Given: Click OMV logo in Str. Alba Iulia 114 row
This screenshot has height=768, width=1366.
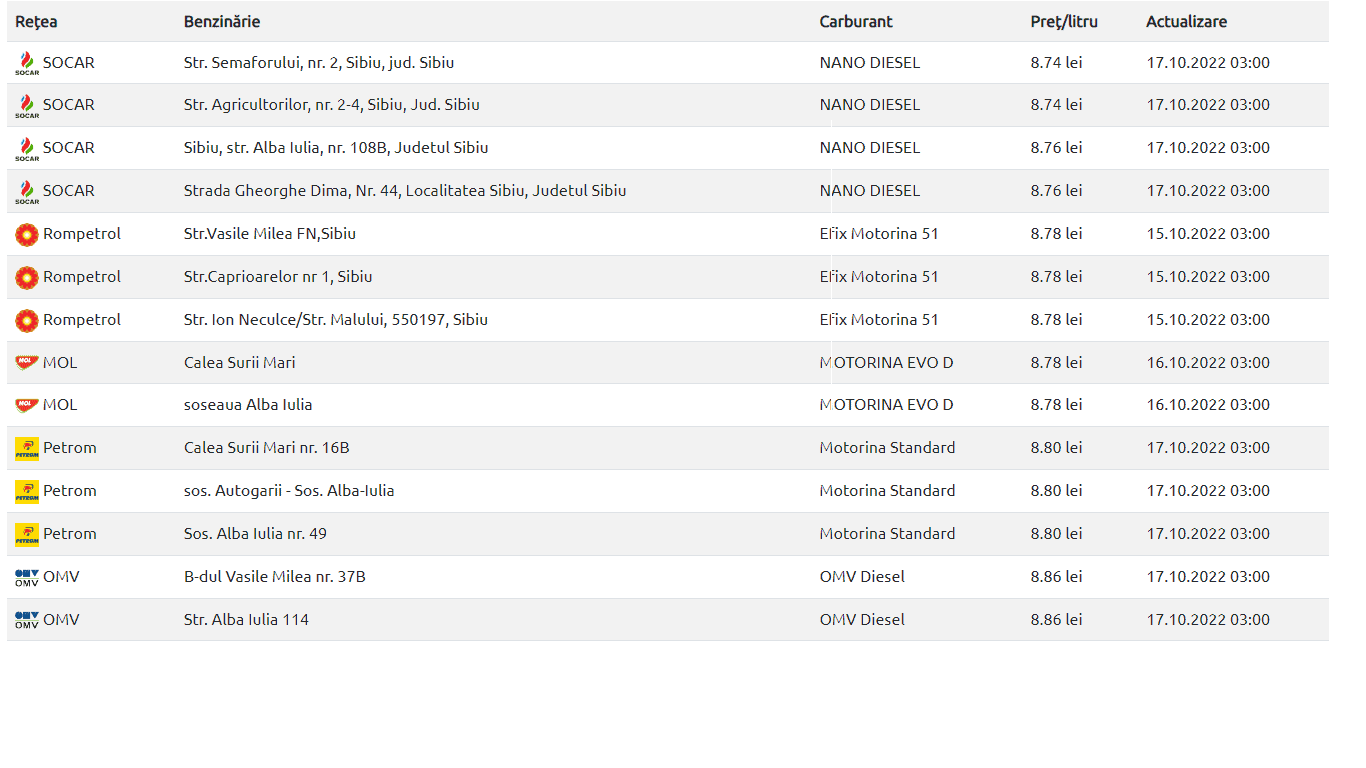Looking at the screenshot, I should [27, 620].
